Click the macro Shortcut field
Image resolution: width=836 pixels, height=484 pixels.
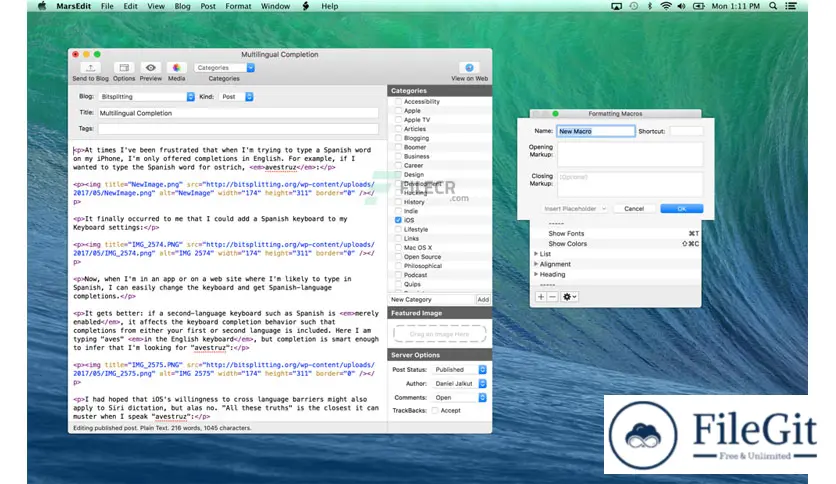[686, 131]
